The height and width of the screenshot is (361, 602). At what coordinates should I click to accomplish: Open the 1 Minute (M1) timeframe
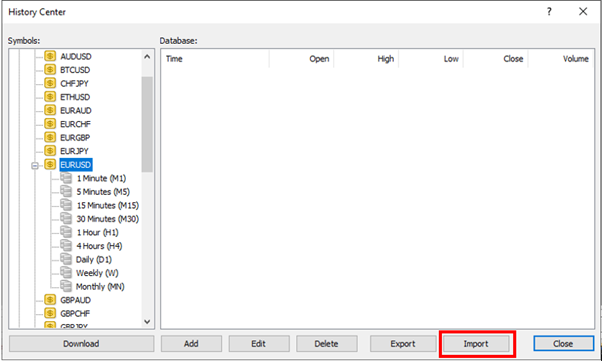tap(101, 178)
